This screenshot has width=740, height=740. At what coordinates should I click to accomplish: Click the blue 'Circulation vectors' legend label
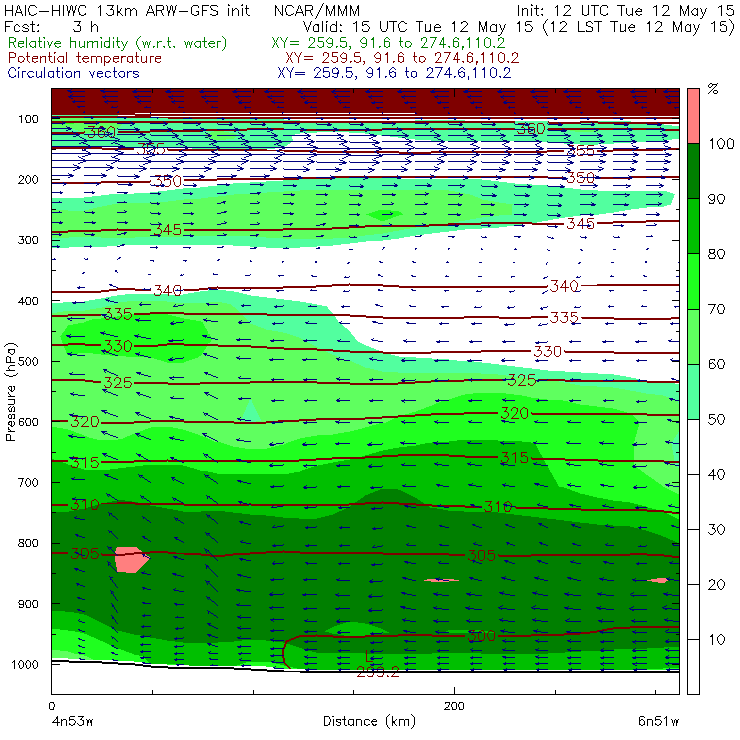coord(73,73)
